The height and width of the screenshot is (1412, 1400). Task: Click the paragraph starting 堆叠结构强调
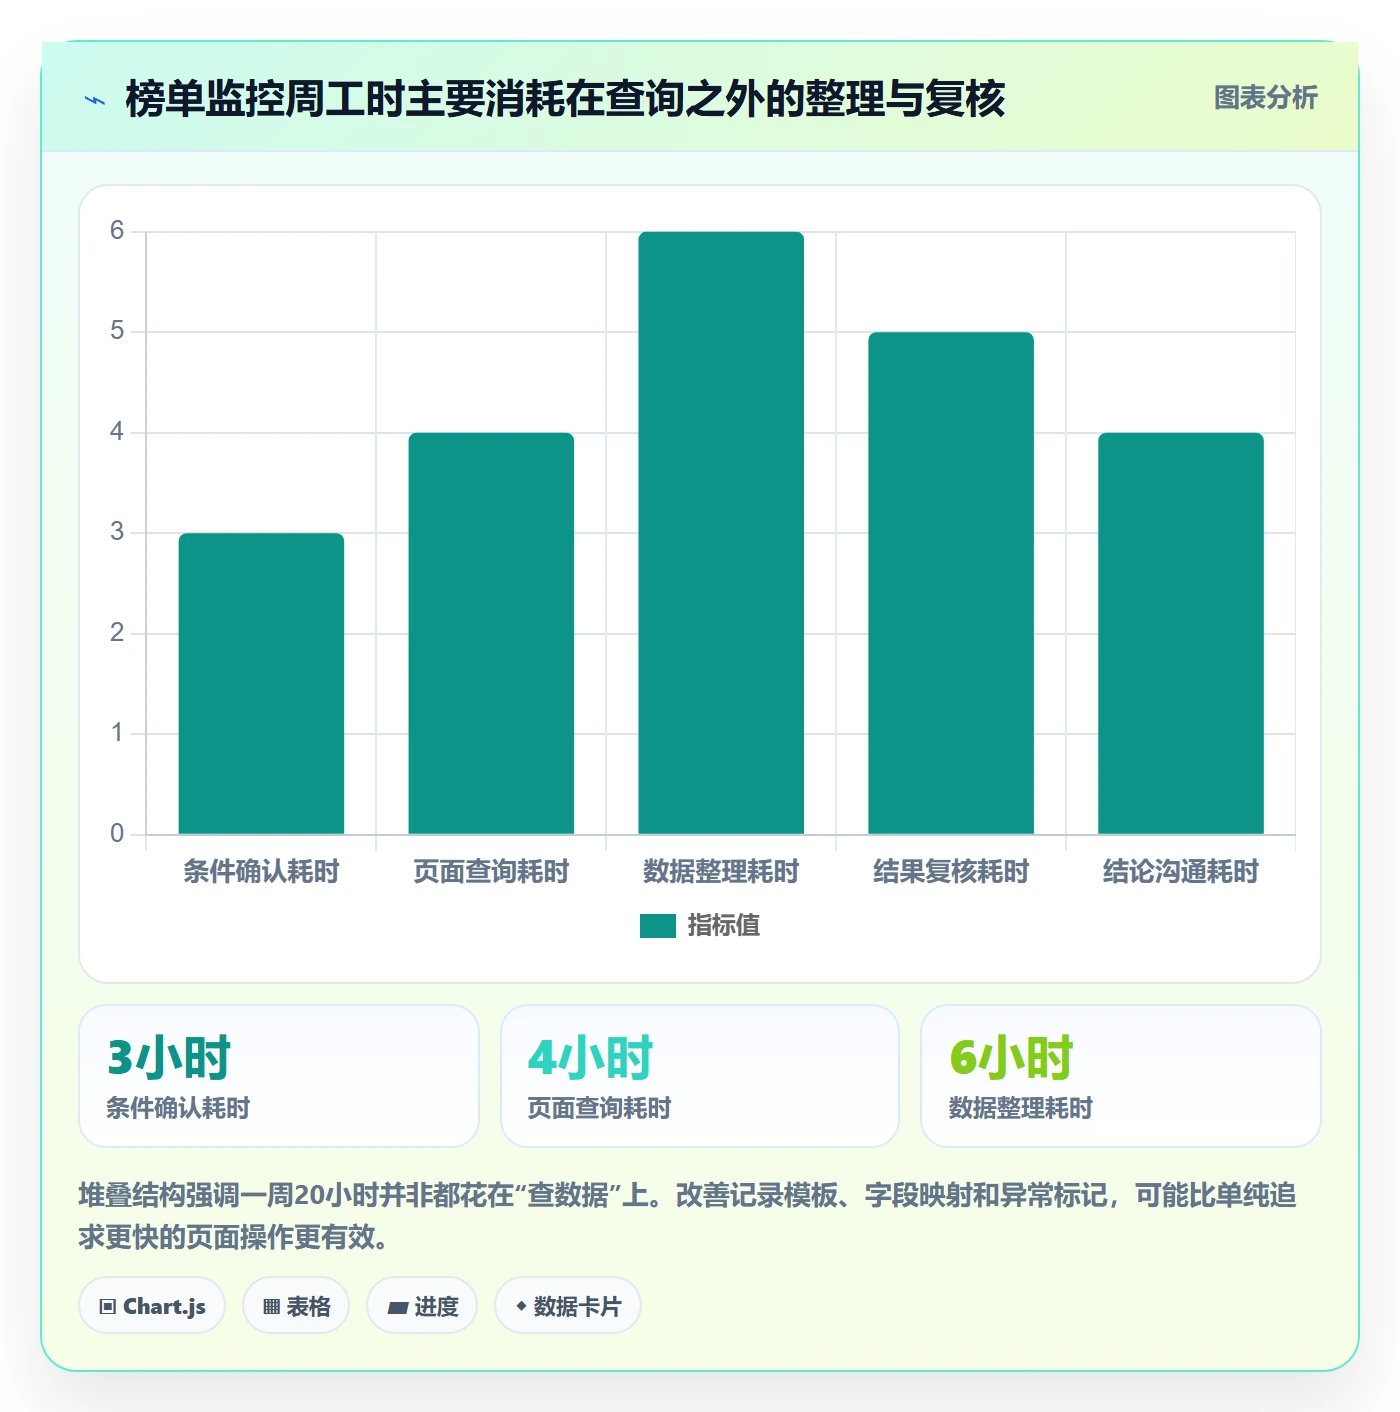(688, 1216)
